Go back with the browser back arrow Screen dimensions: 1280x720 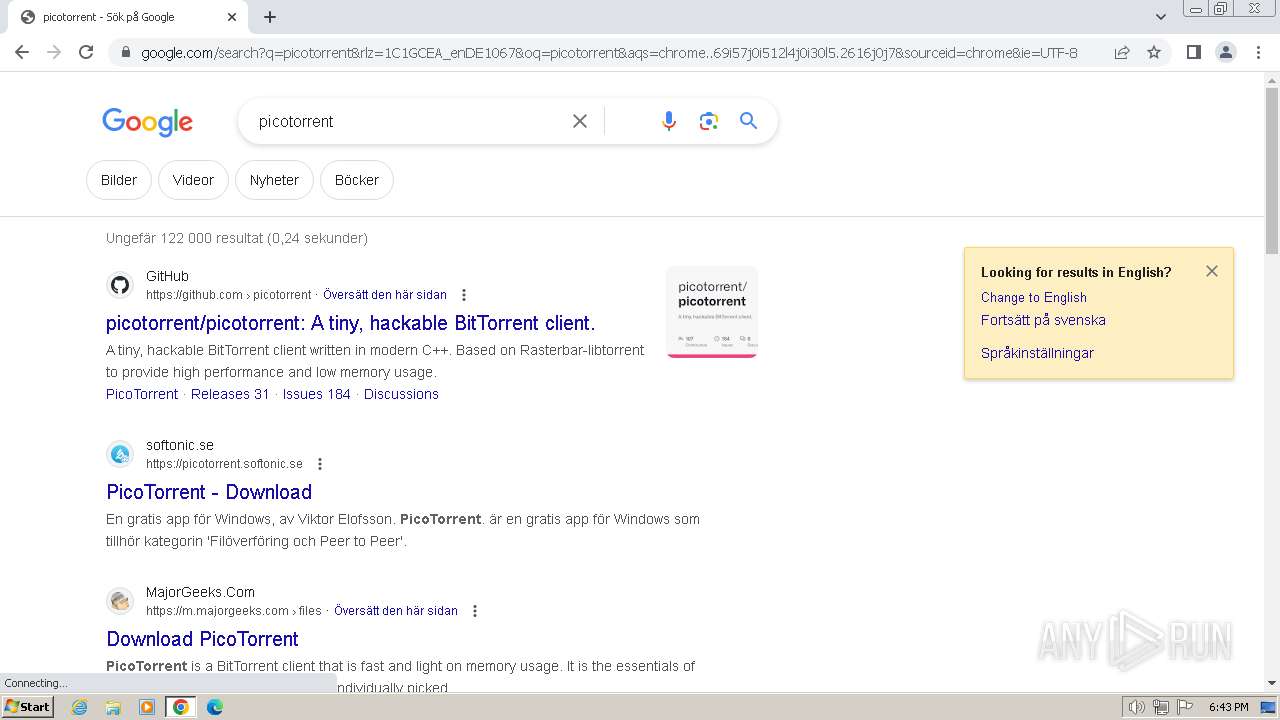click(x=22, y=52)
